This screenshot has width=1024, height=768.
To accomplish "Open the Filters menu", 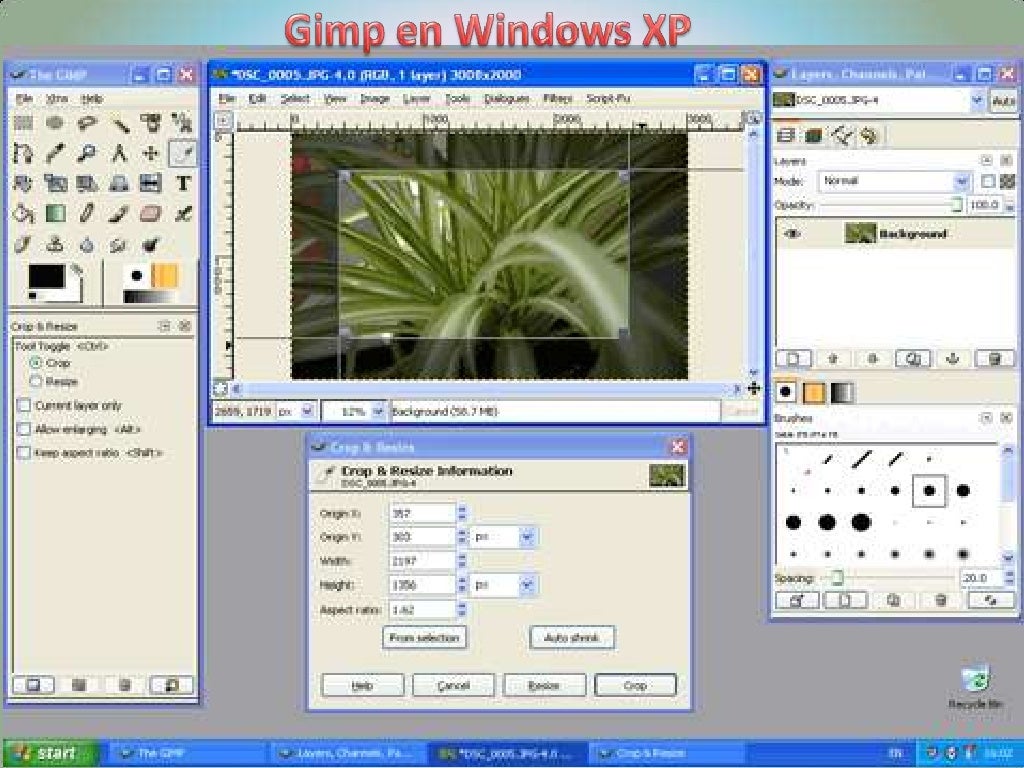I will coord(557,99).
